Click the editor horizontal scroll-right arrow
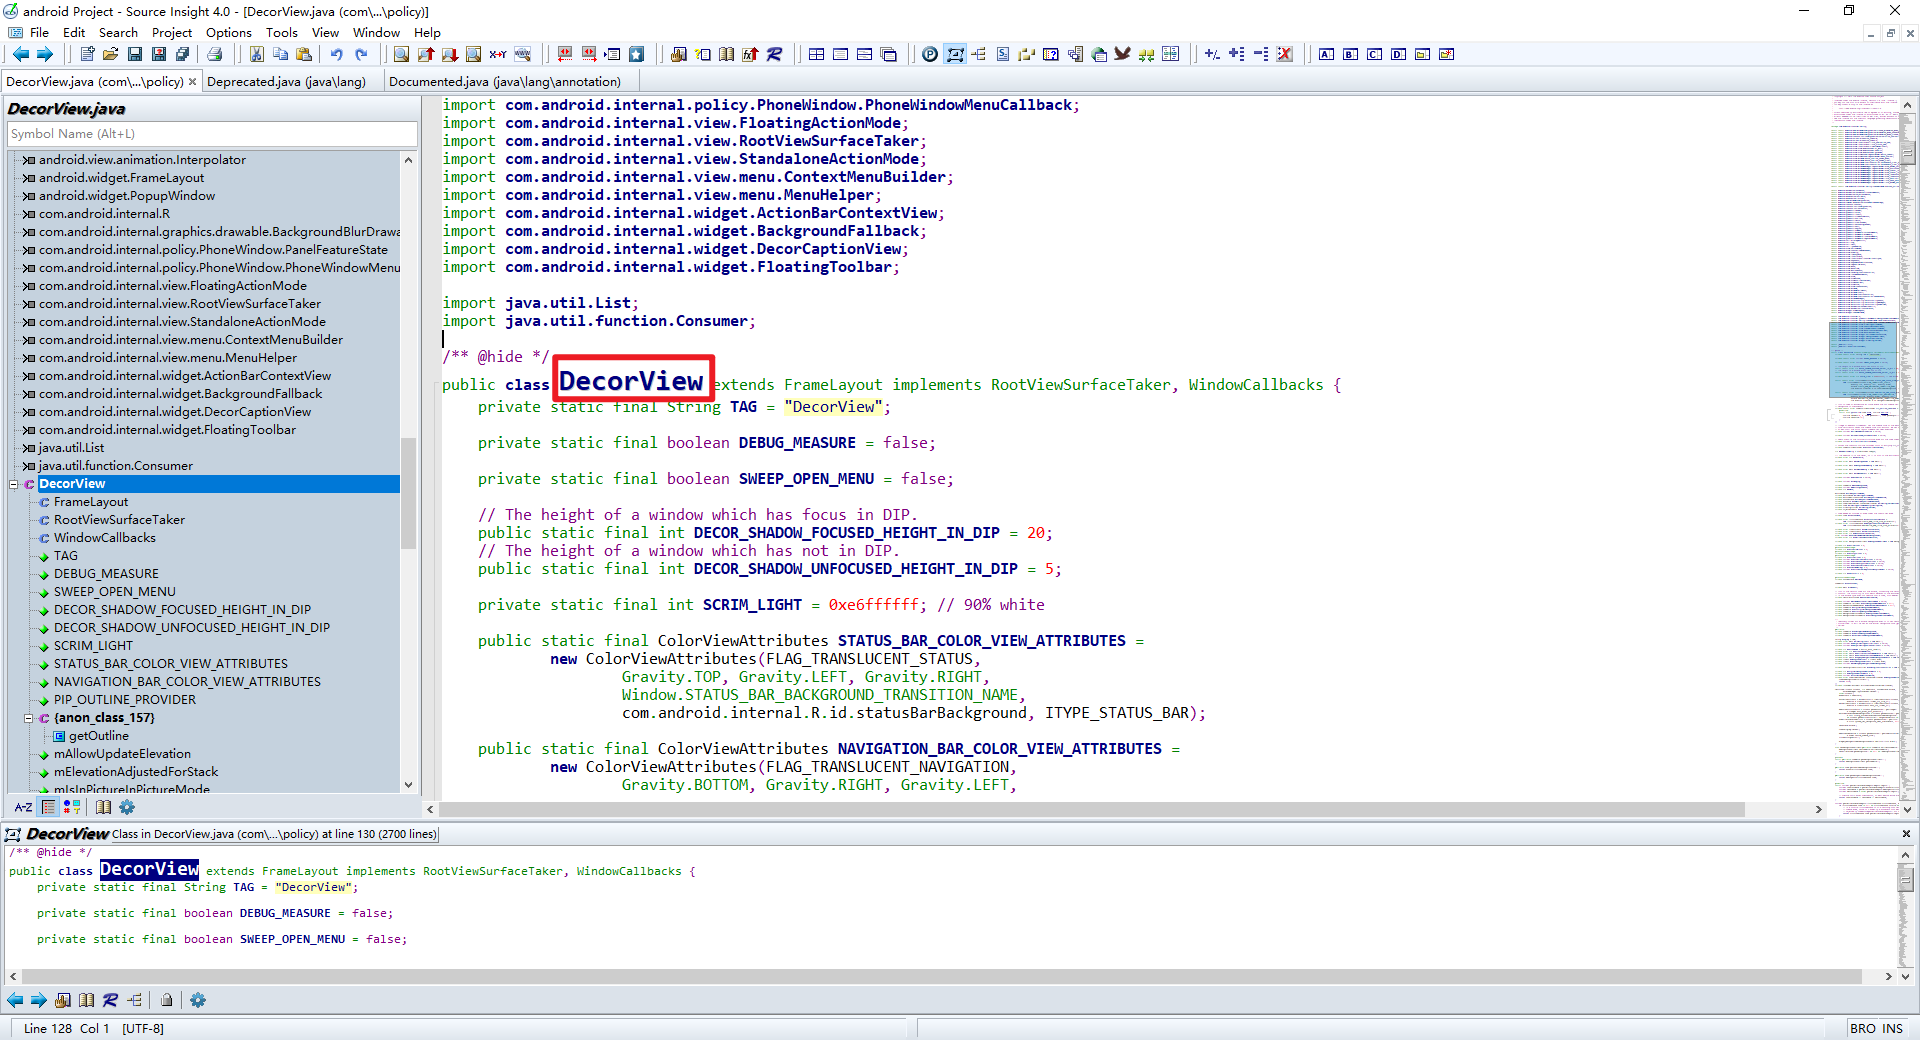This screenshot has height=1040, width=1920. (x=1818, y=809)
